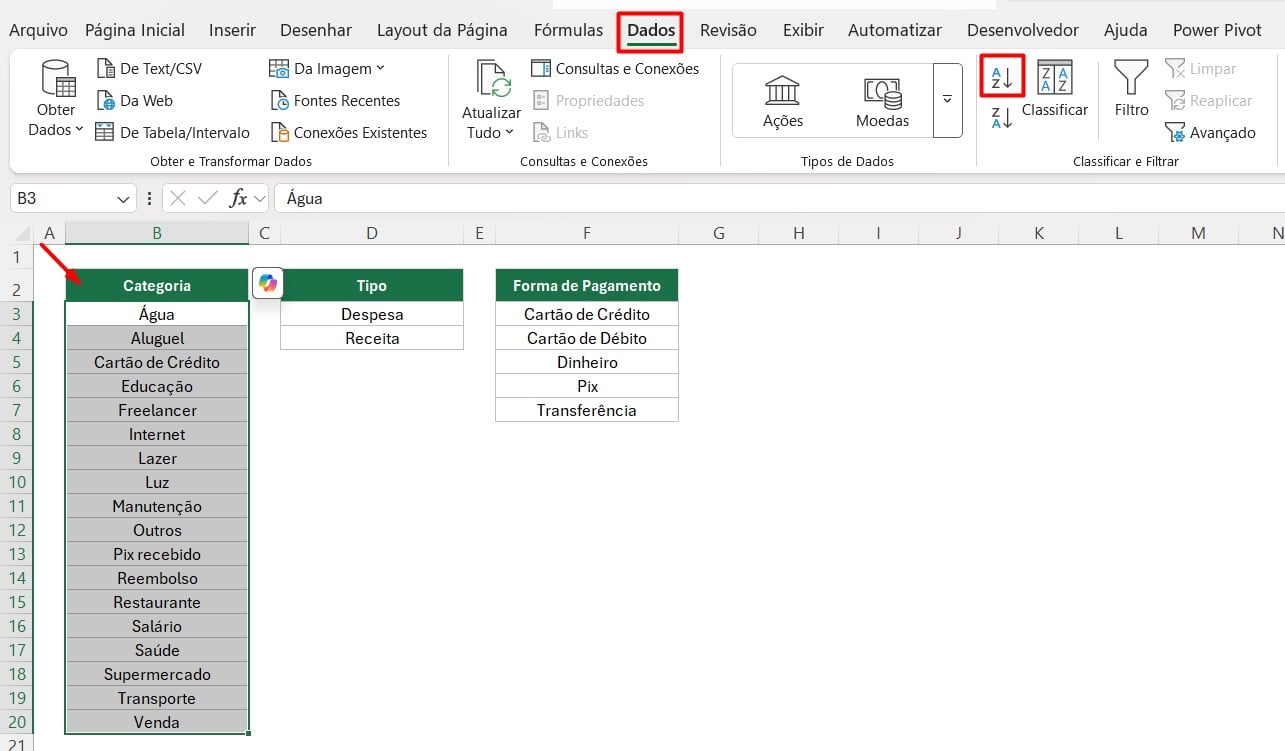This screenshot has width=1285, height=751.
Task: Select De Tabela/Intervalo option
Action: (173, 133)
